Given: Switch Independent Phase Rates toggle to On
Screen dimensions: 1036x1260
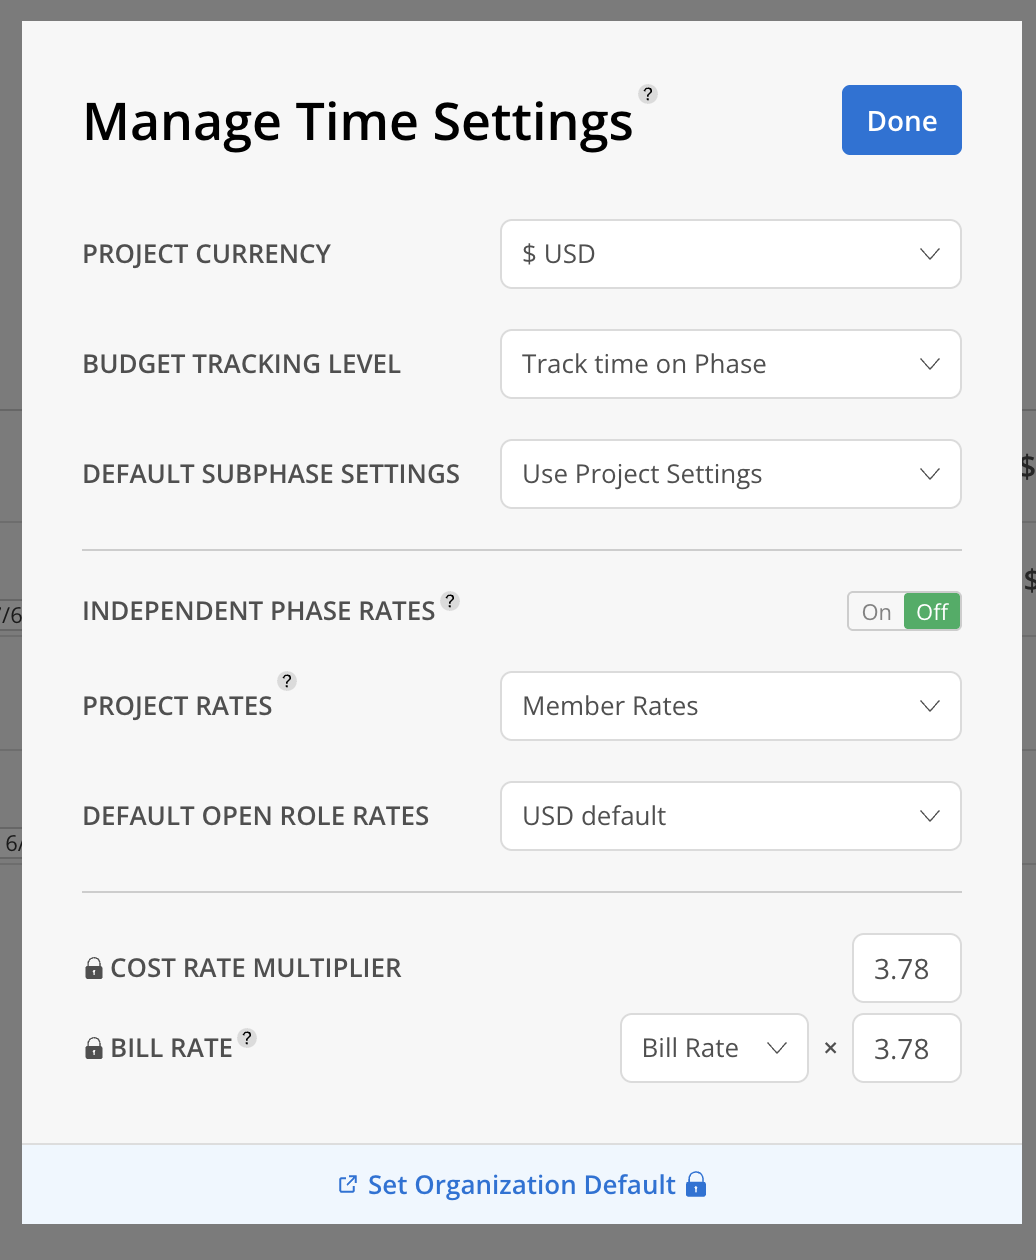Looking at the screenshot, I should (x=876, y=612).
